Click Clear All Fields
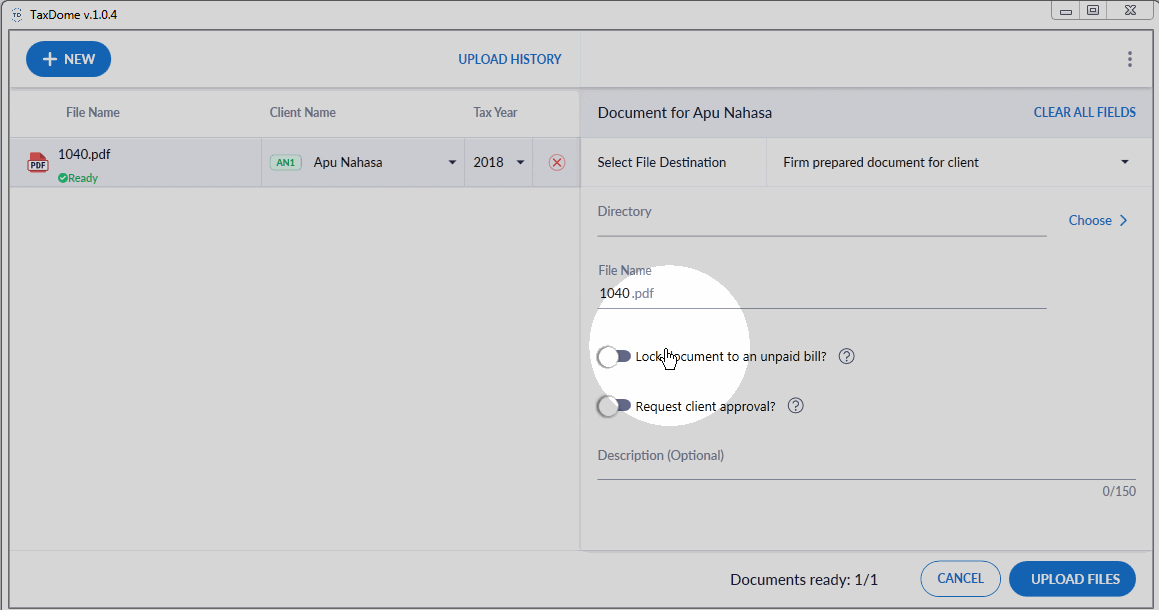The image size is (1159, 610). tap(1084, 112)
